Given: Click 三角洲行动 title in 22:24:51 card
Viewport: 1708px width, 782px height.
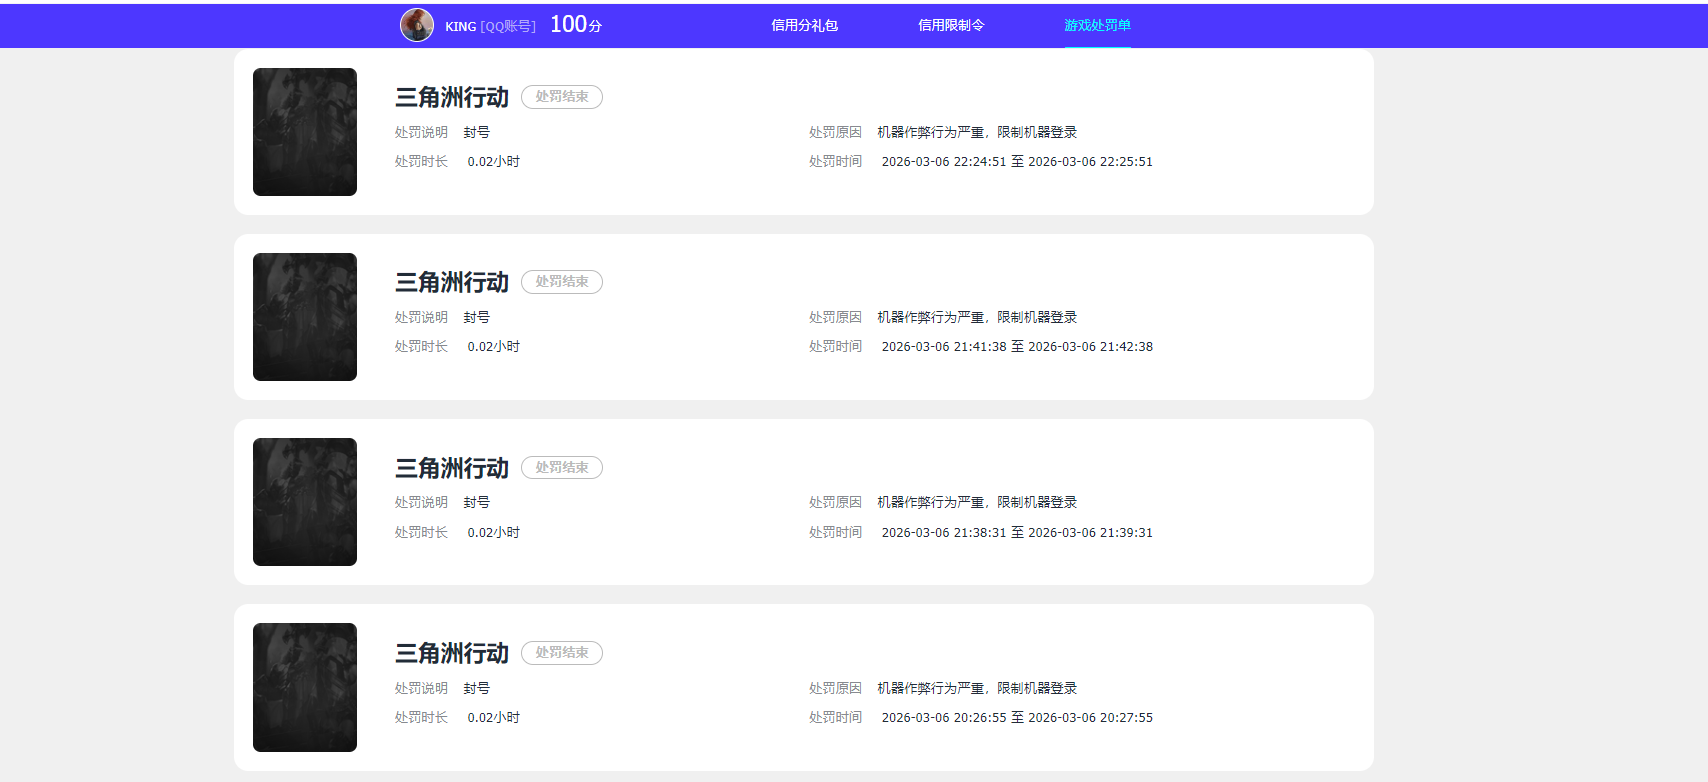Looking at the screenshot, I should (x=452, y=97).
